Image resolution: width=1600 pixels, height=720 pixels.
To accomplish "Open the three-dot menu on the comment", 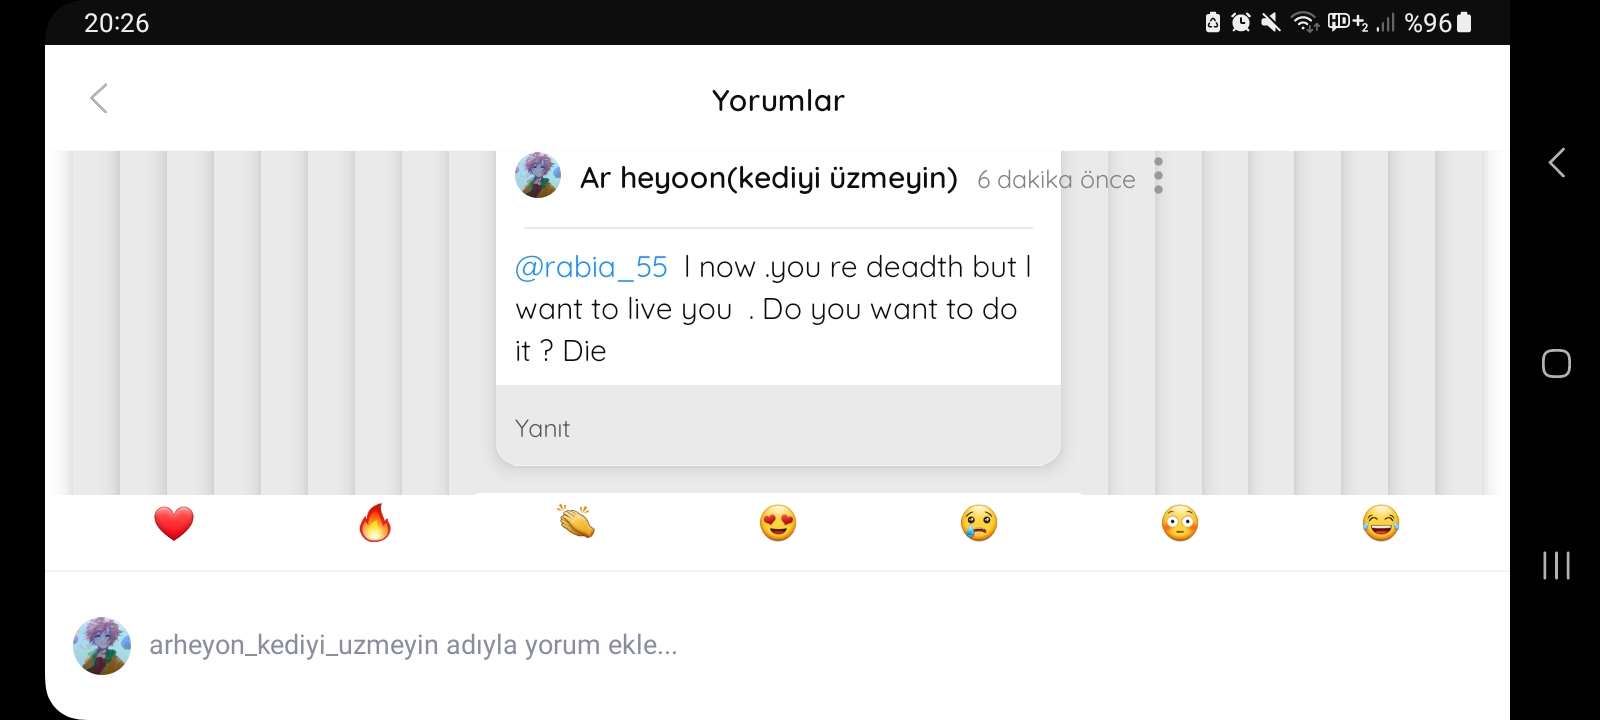I will click(x=1158, y=175).
